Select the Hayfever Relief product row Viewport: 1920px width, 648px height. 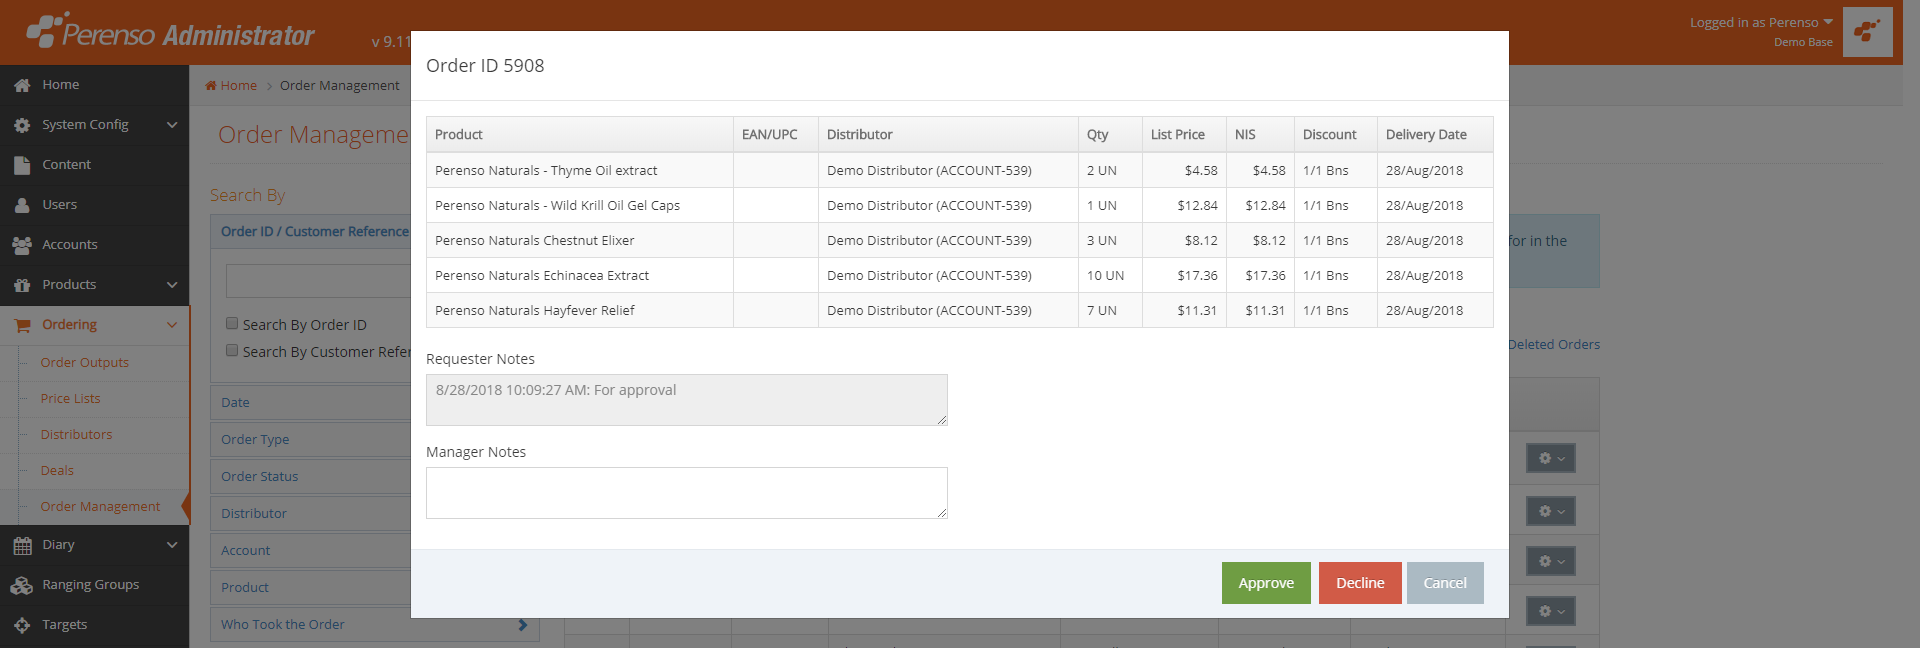point(960,310)
